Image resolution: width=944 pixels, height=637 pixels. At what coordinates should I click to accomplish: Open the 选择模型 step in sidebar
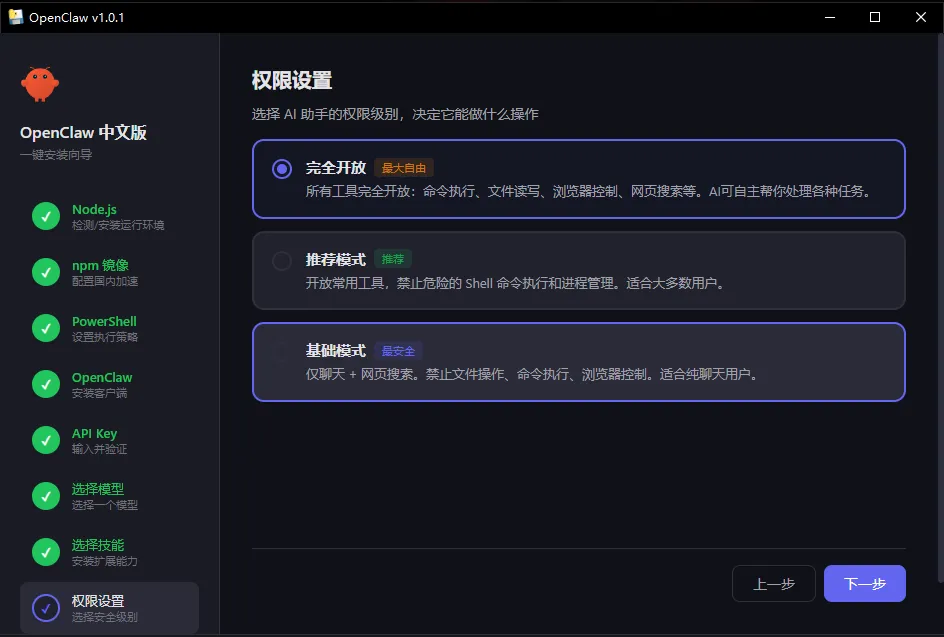pos(109,496)
